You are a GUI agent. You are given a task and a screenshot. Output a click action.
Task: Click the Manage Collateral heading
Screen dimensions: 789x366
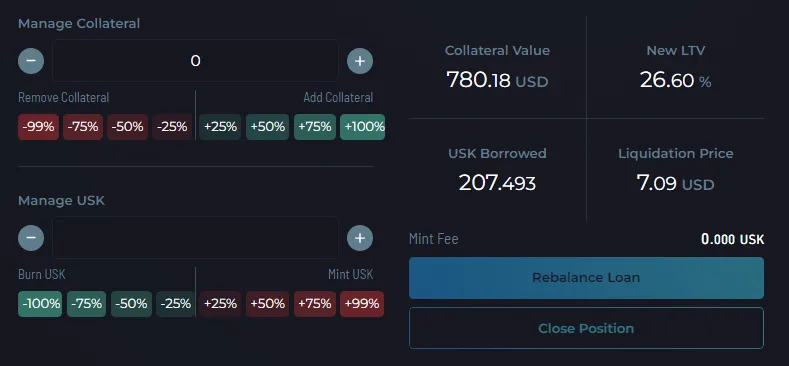[79, 24]
